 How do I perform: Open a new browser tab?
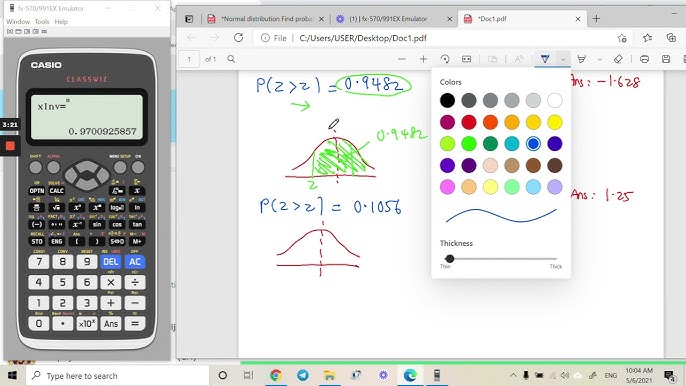pos(596,19)
